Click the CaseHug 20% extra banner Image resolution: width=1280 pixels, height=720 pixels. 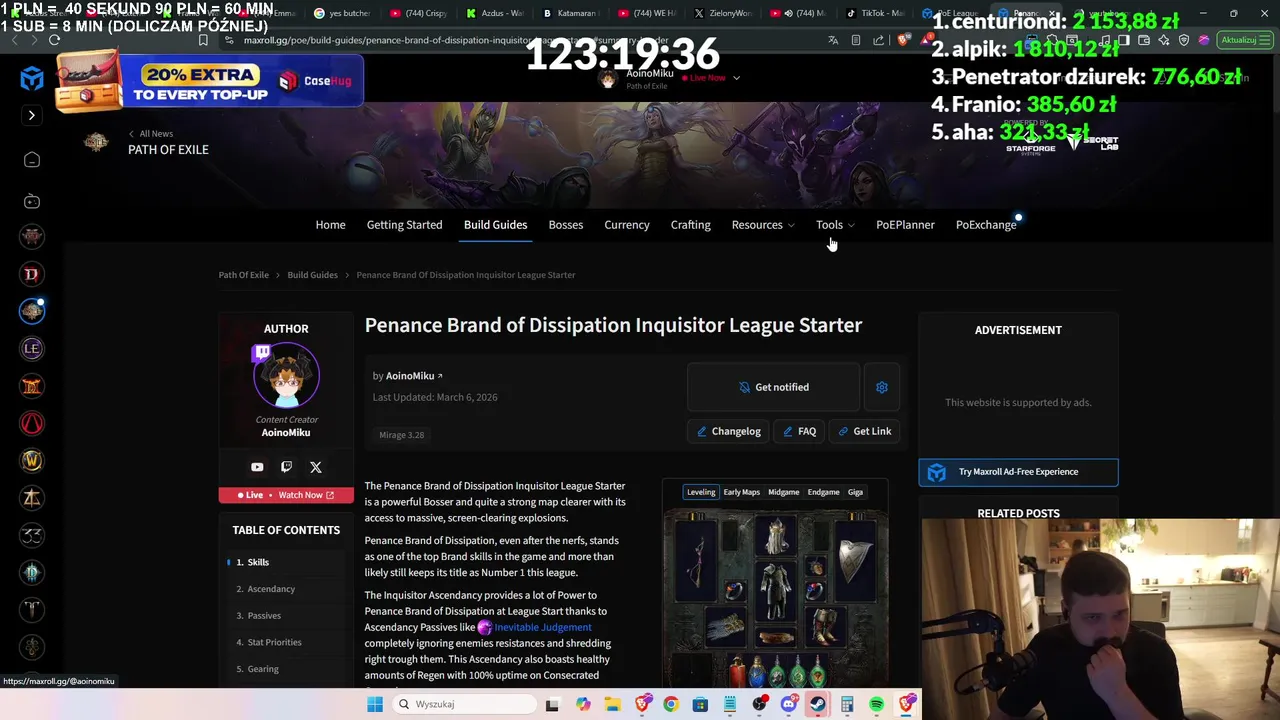pyautogui.click(x=210, y=80)
